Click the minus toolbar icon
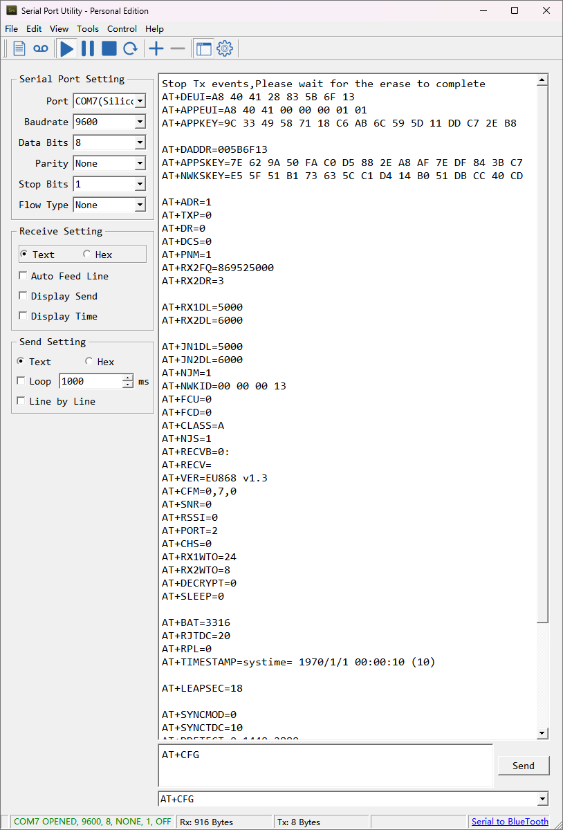563x830 pixels. 178,49
